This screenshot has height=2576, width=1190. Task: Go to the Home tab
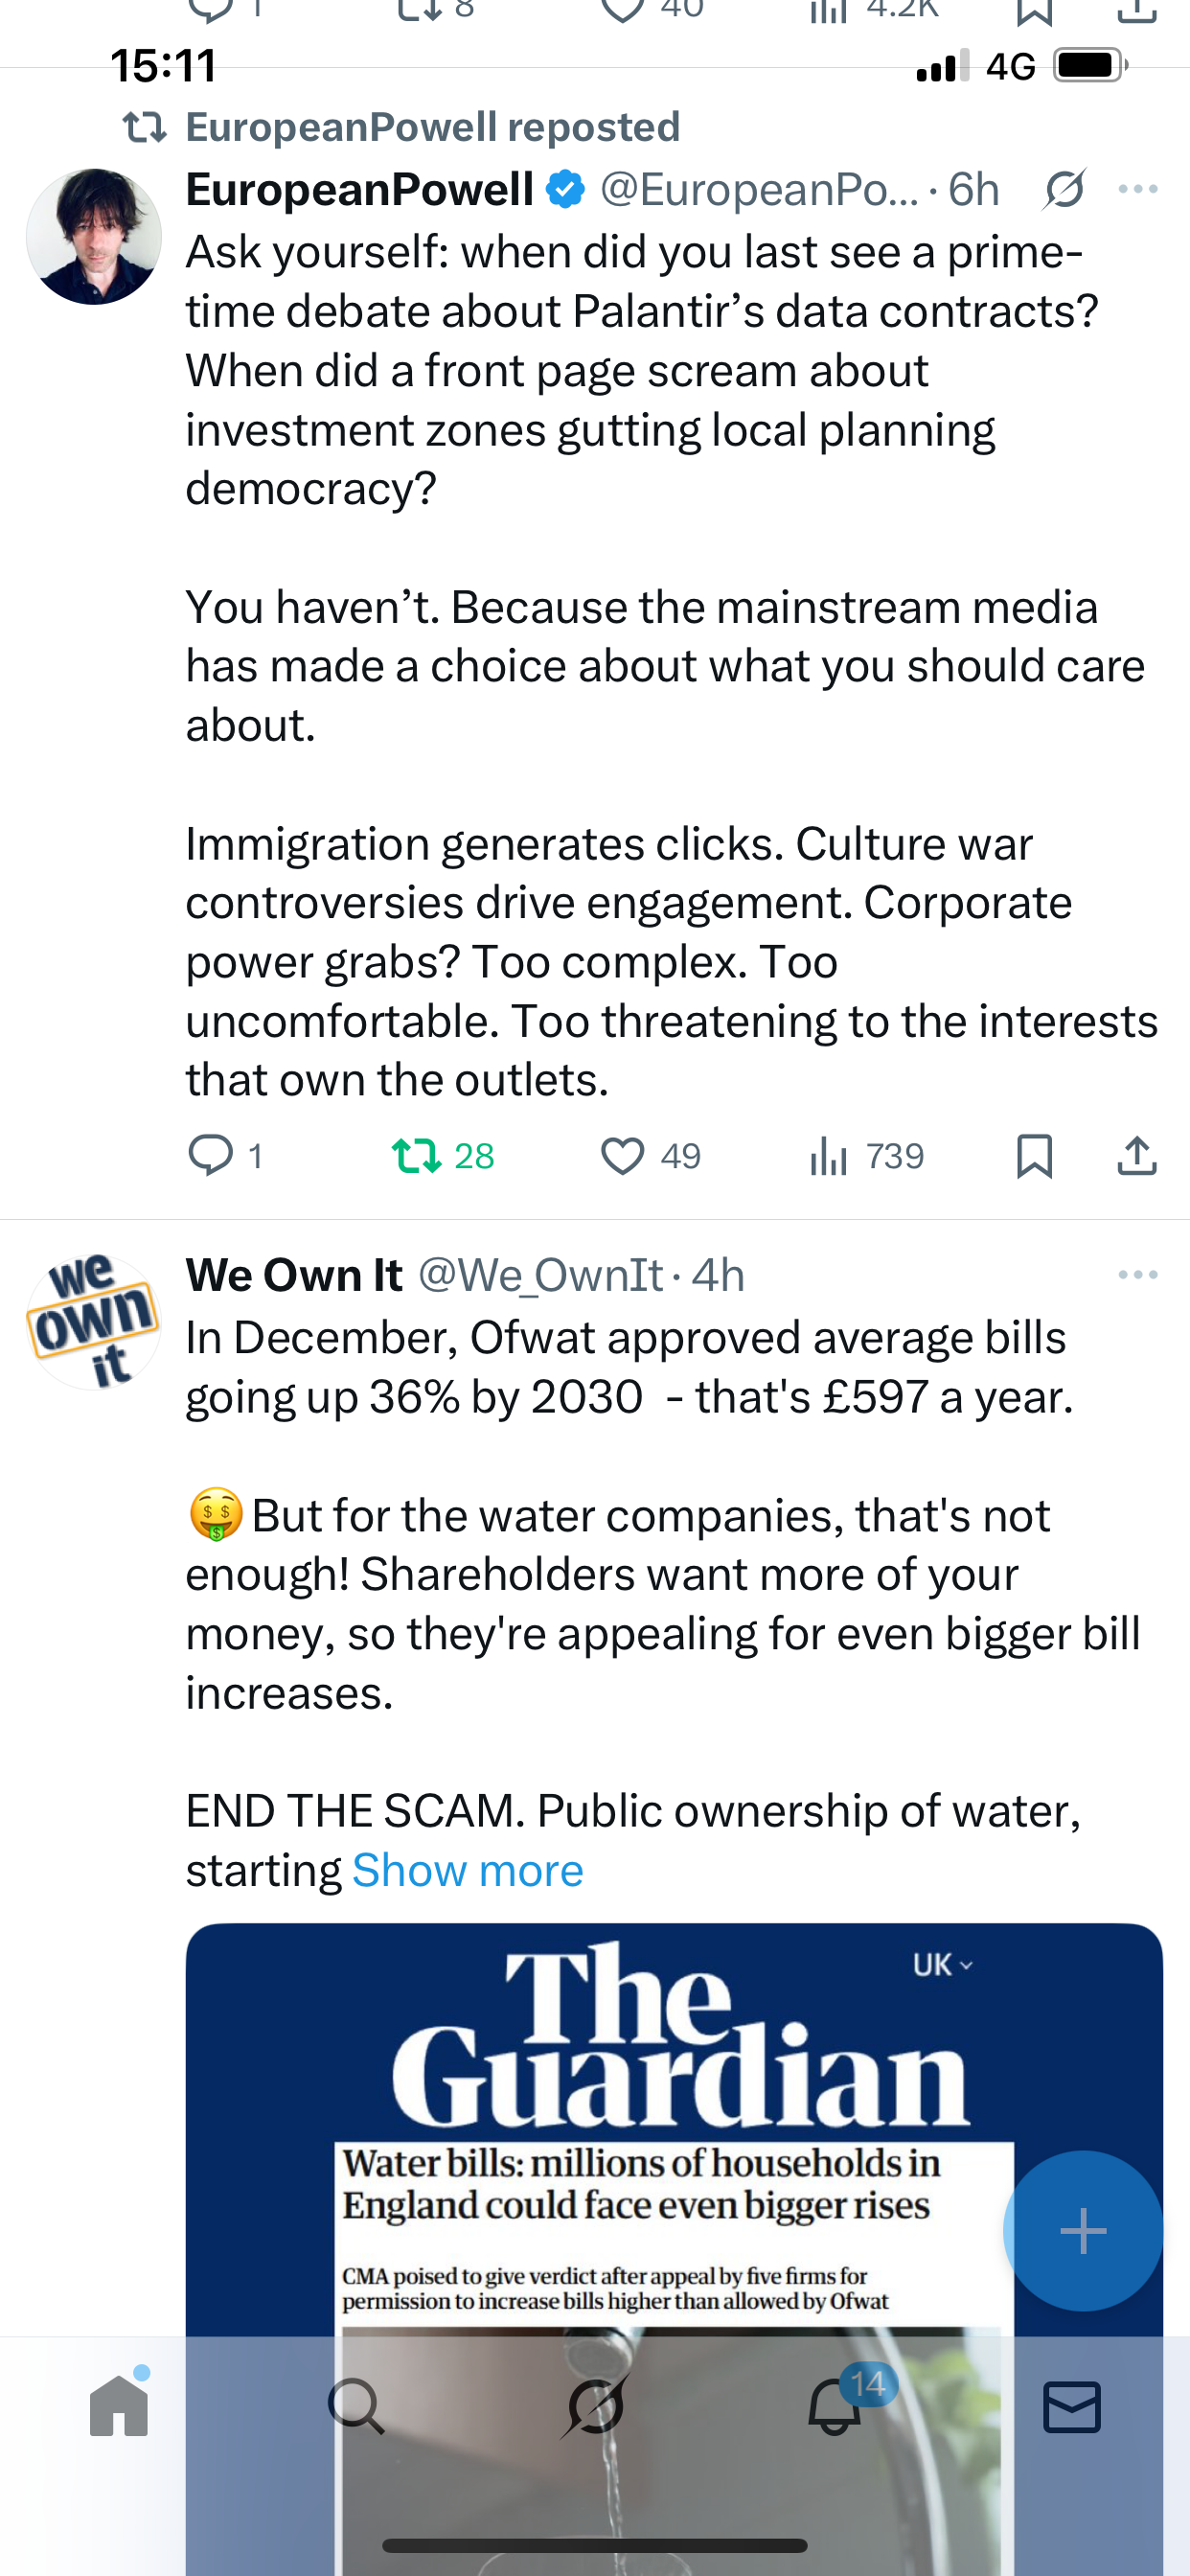click(119, 2405)
